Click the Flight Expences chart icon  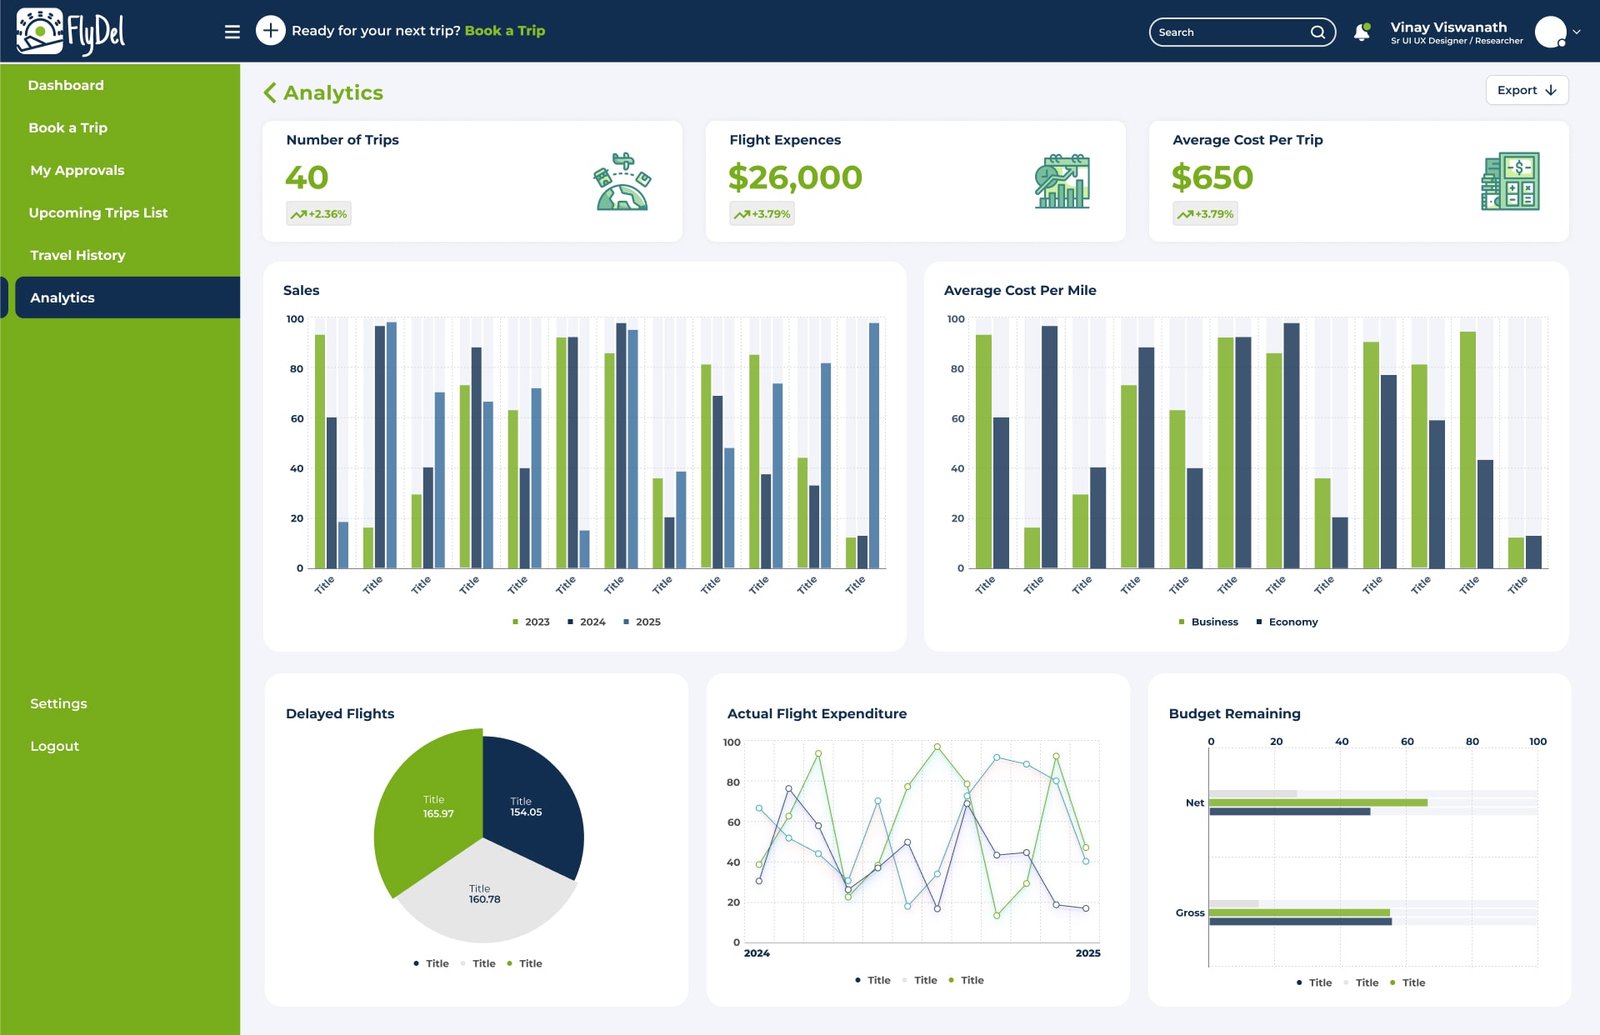coord(1062,182)
